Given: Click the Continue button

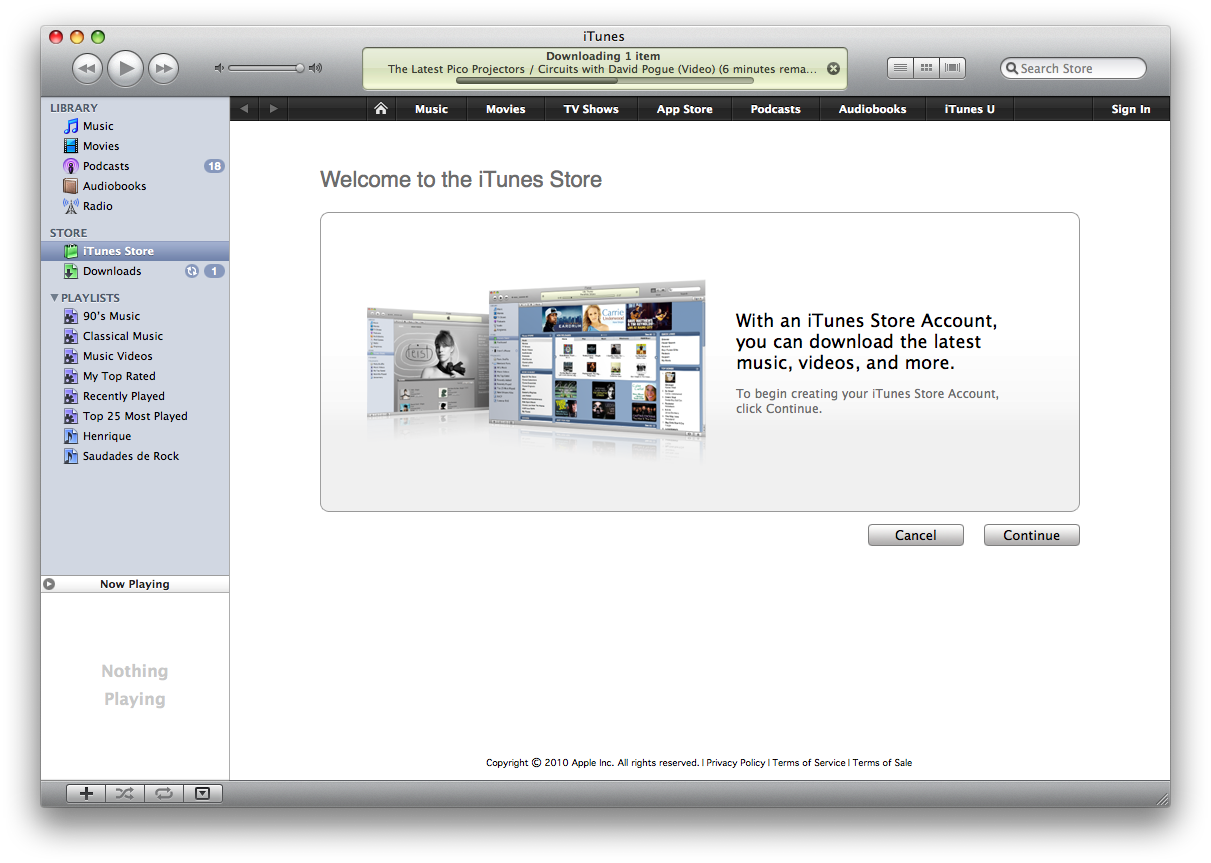Looking at the screenshot, I should [x=1032, y=535].
